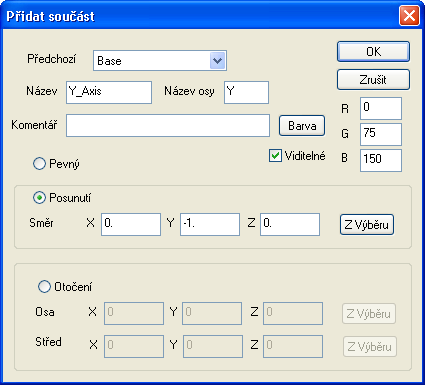
Task: Click the Směr Z field
Action: click(290, 224)
